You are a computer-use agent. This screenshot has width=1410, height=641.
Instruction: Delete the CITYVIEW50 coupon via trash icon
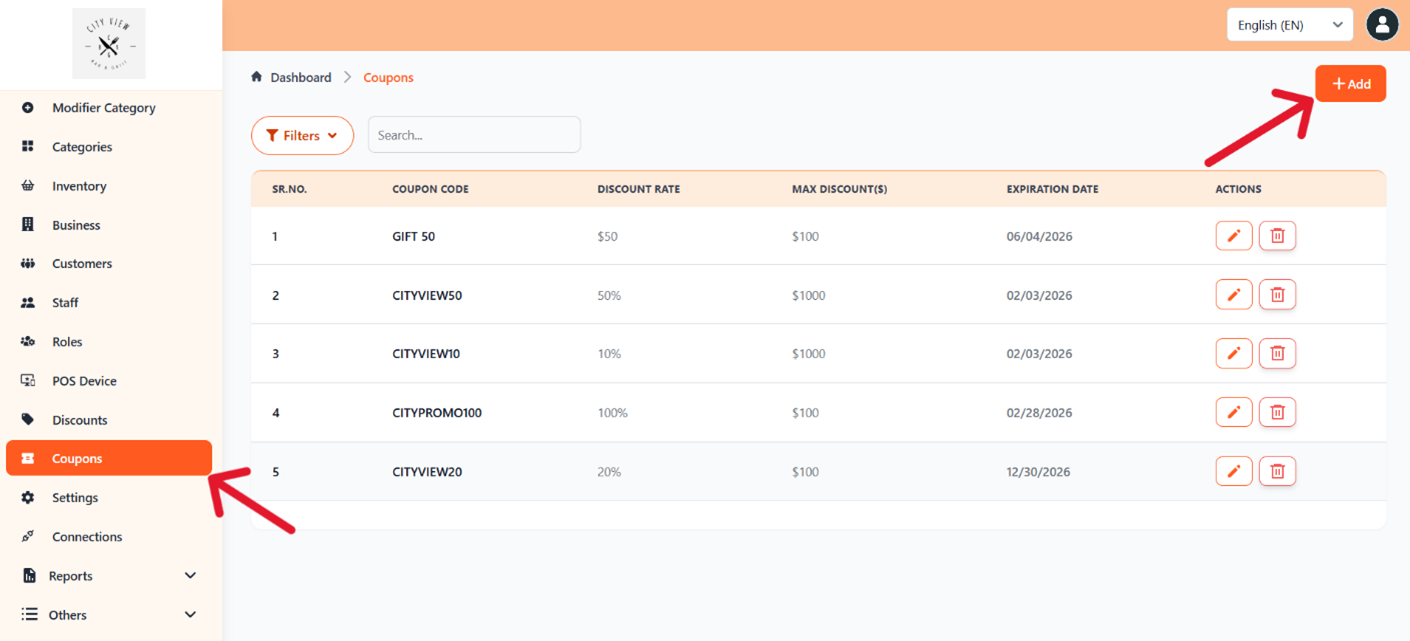[x=1277, y=295]
